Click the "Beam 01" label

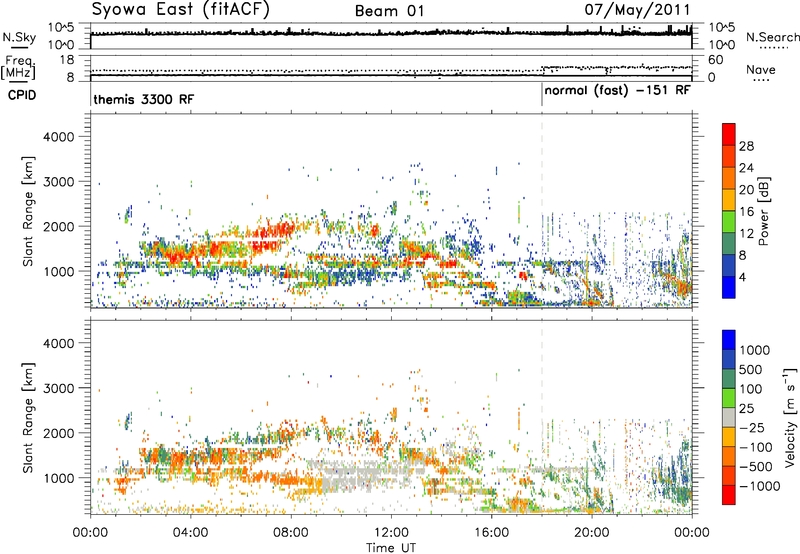point(389,11)
